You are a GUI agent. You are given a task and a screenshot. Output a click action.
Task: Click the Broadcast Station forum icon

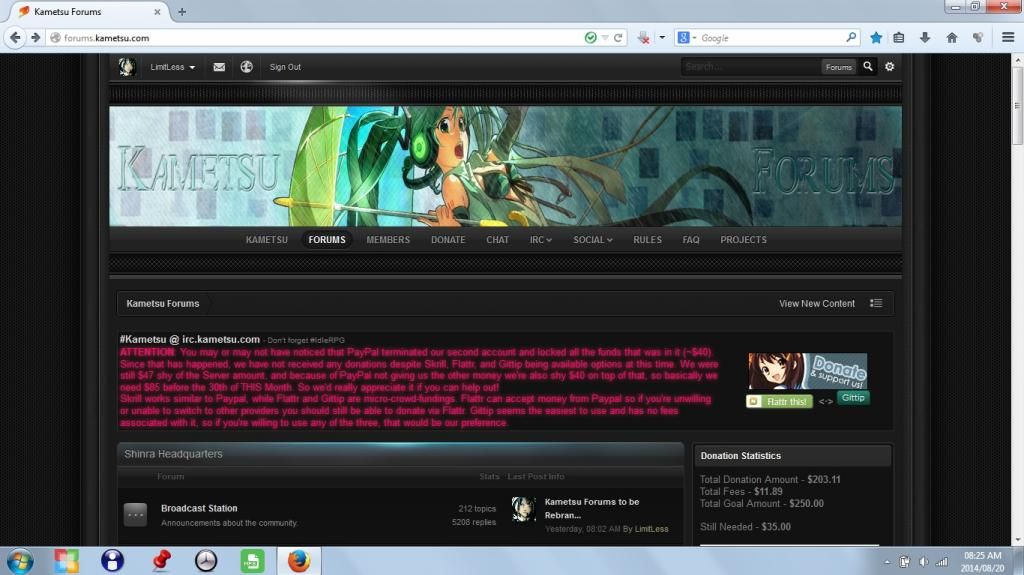point(135,515)
